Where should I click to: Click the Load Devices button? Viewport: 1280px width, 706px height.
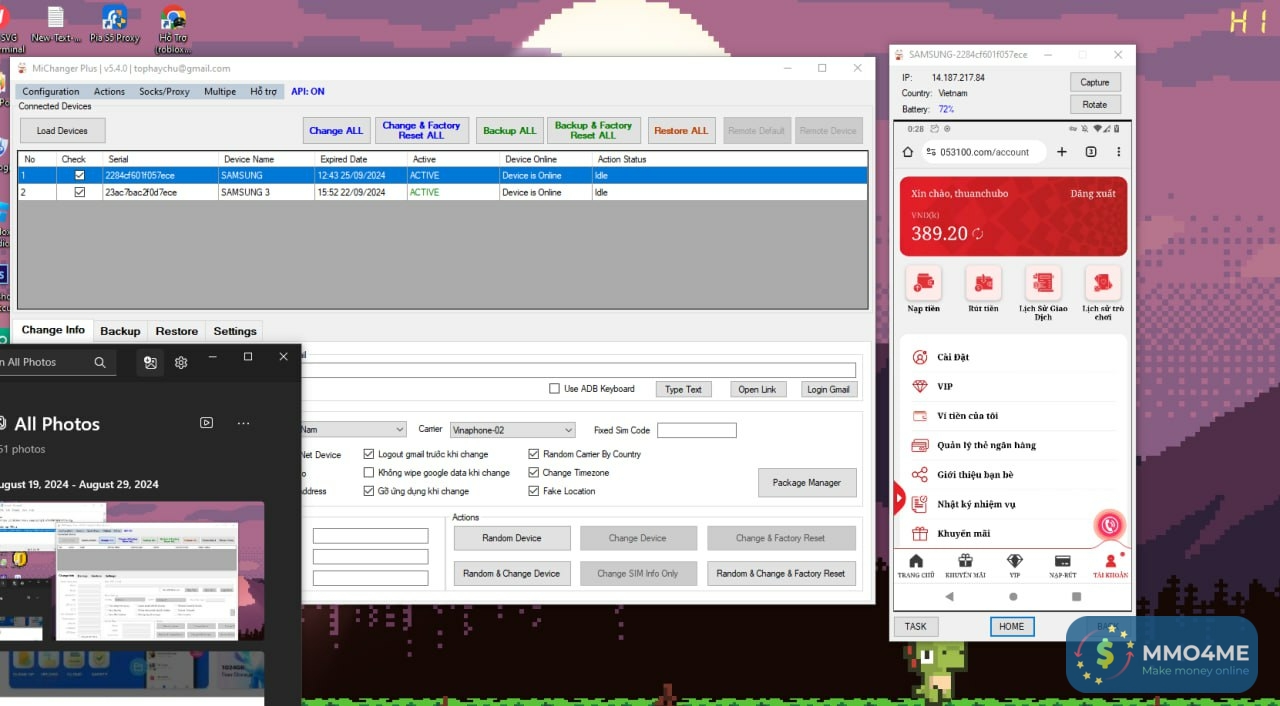click(x=62, y=131)
